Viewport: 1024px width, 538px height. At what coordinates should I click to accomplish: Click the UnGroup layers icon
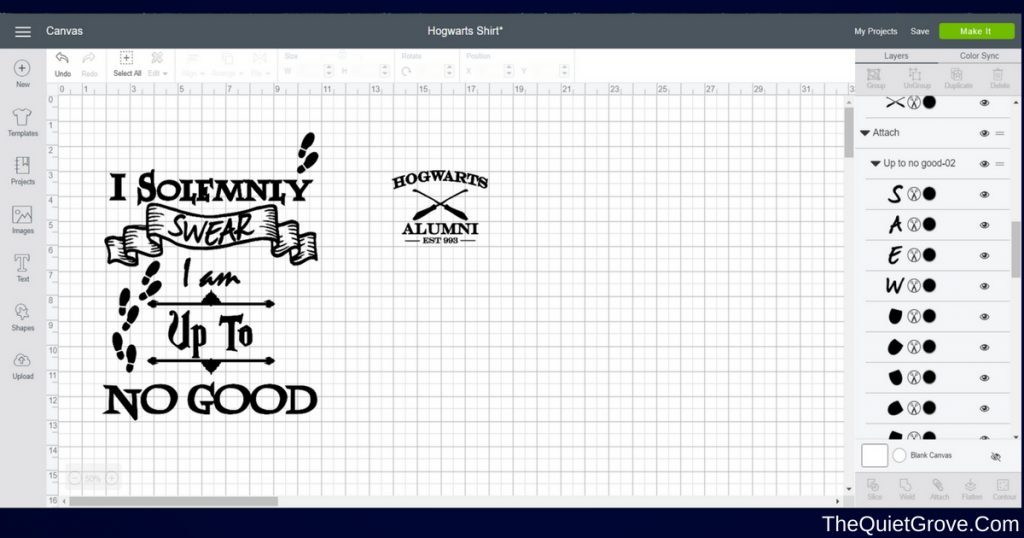916,78
